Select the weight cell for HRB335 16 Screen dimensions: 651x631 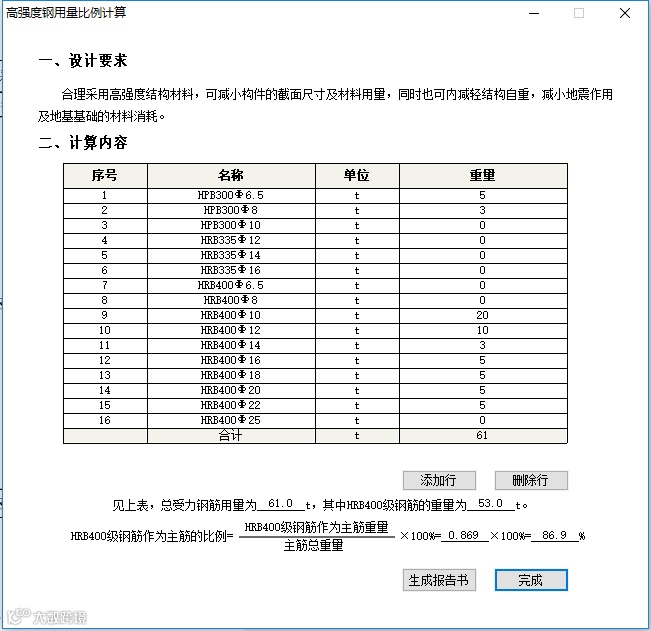point(483,270)
